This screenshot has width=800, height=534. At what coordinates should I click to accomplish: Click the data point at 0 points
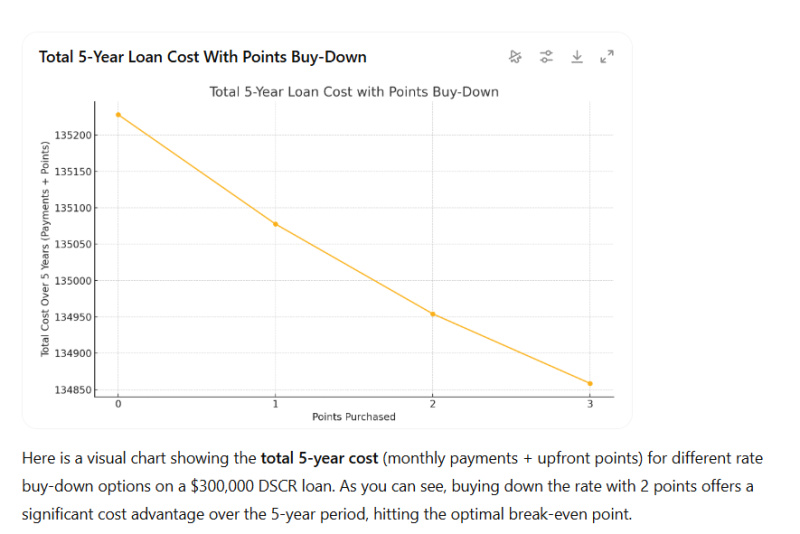[x=118, y=115]
